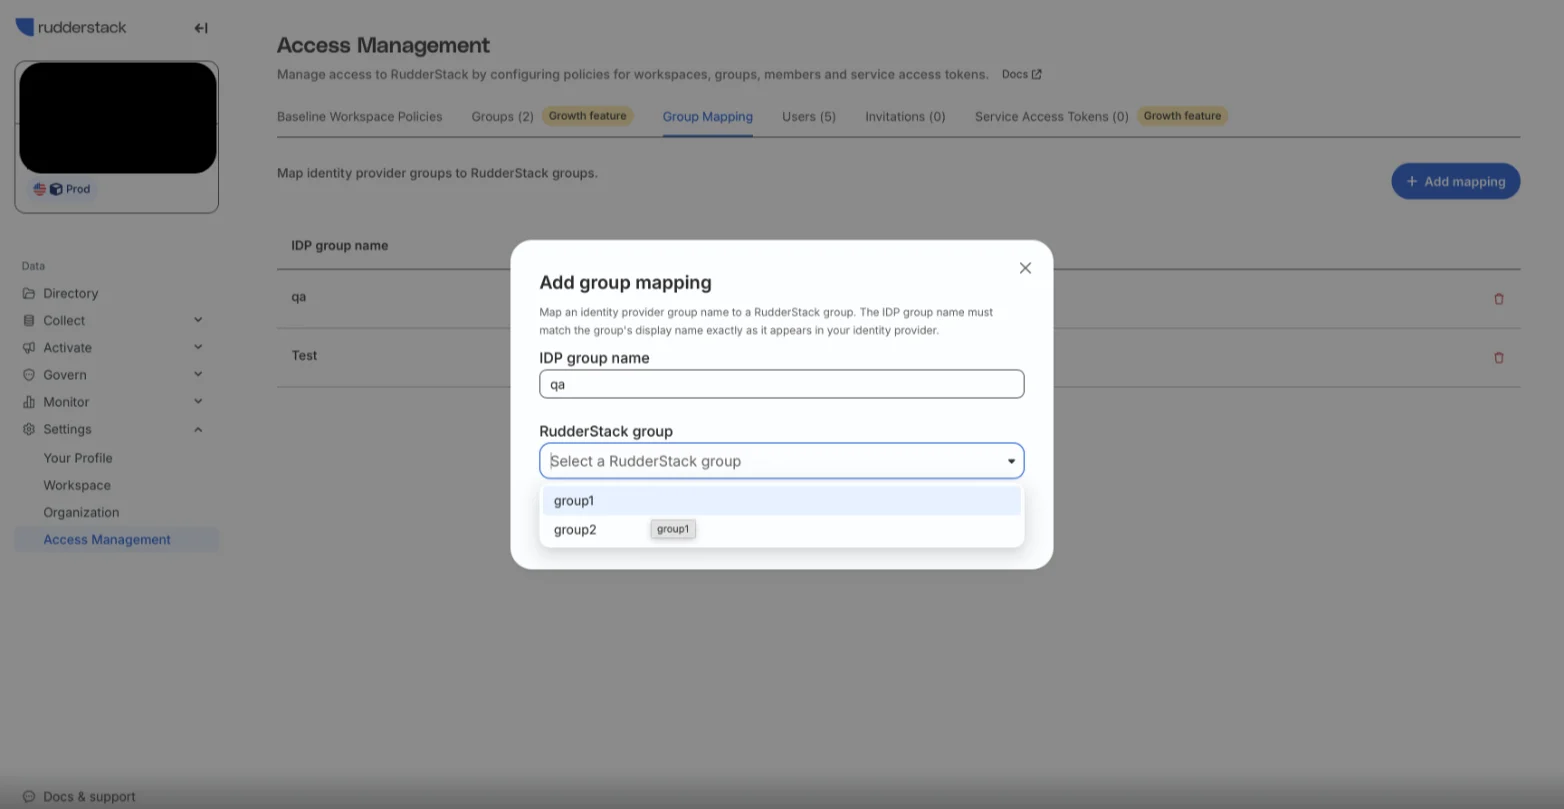Select Access Management in the sidebar
The height and width of the screenshot is (809, 1564).
click(x=116, y=540)
